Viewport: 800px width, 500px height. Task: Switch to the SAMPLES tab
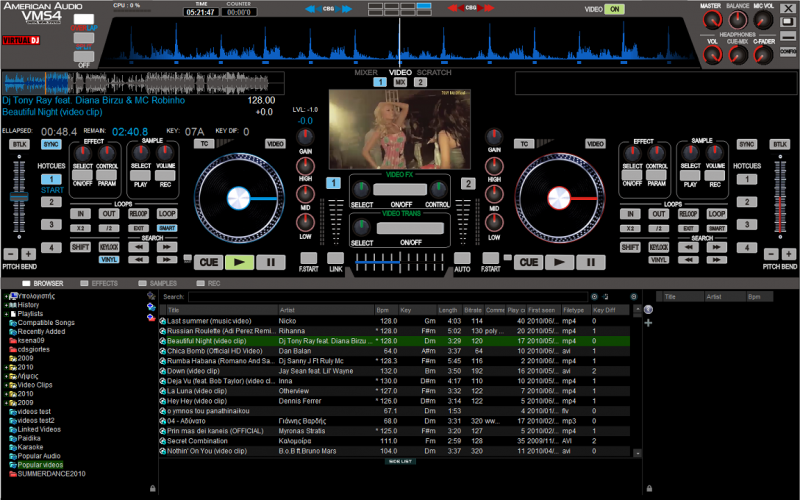(158, 283)
